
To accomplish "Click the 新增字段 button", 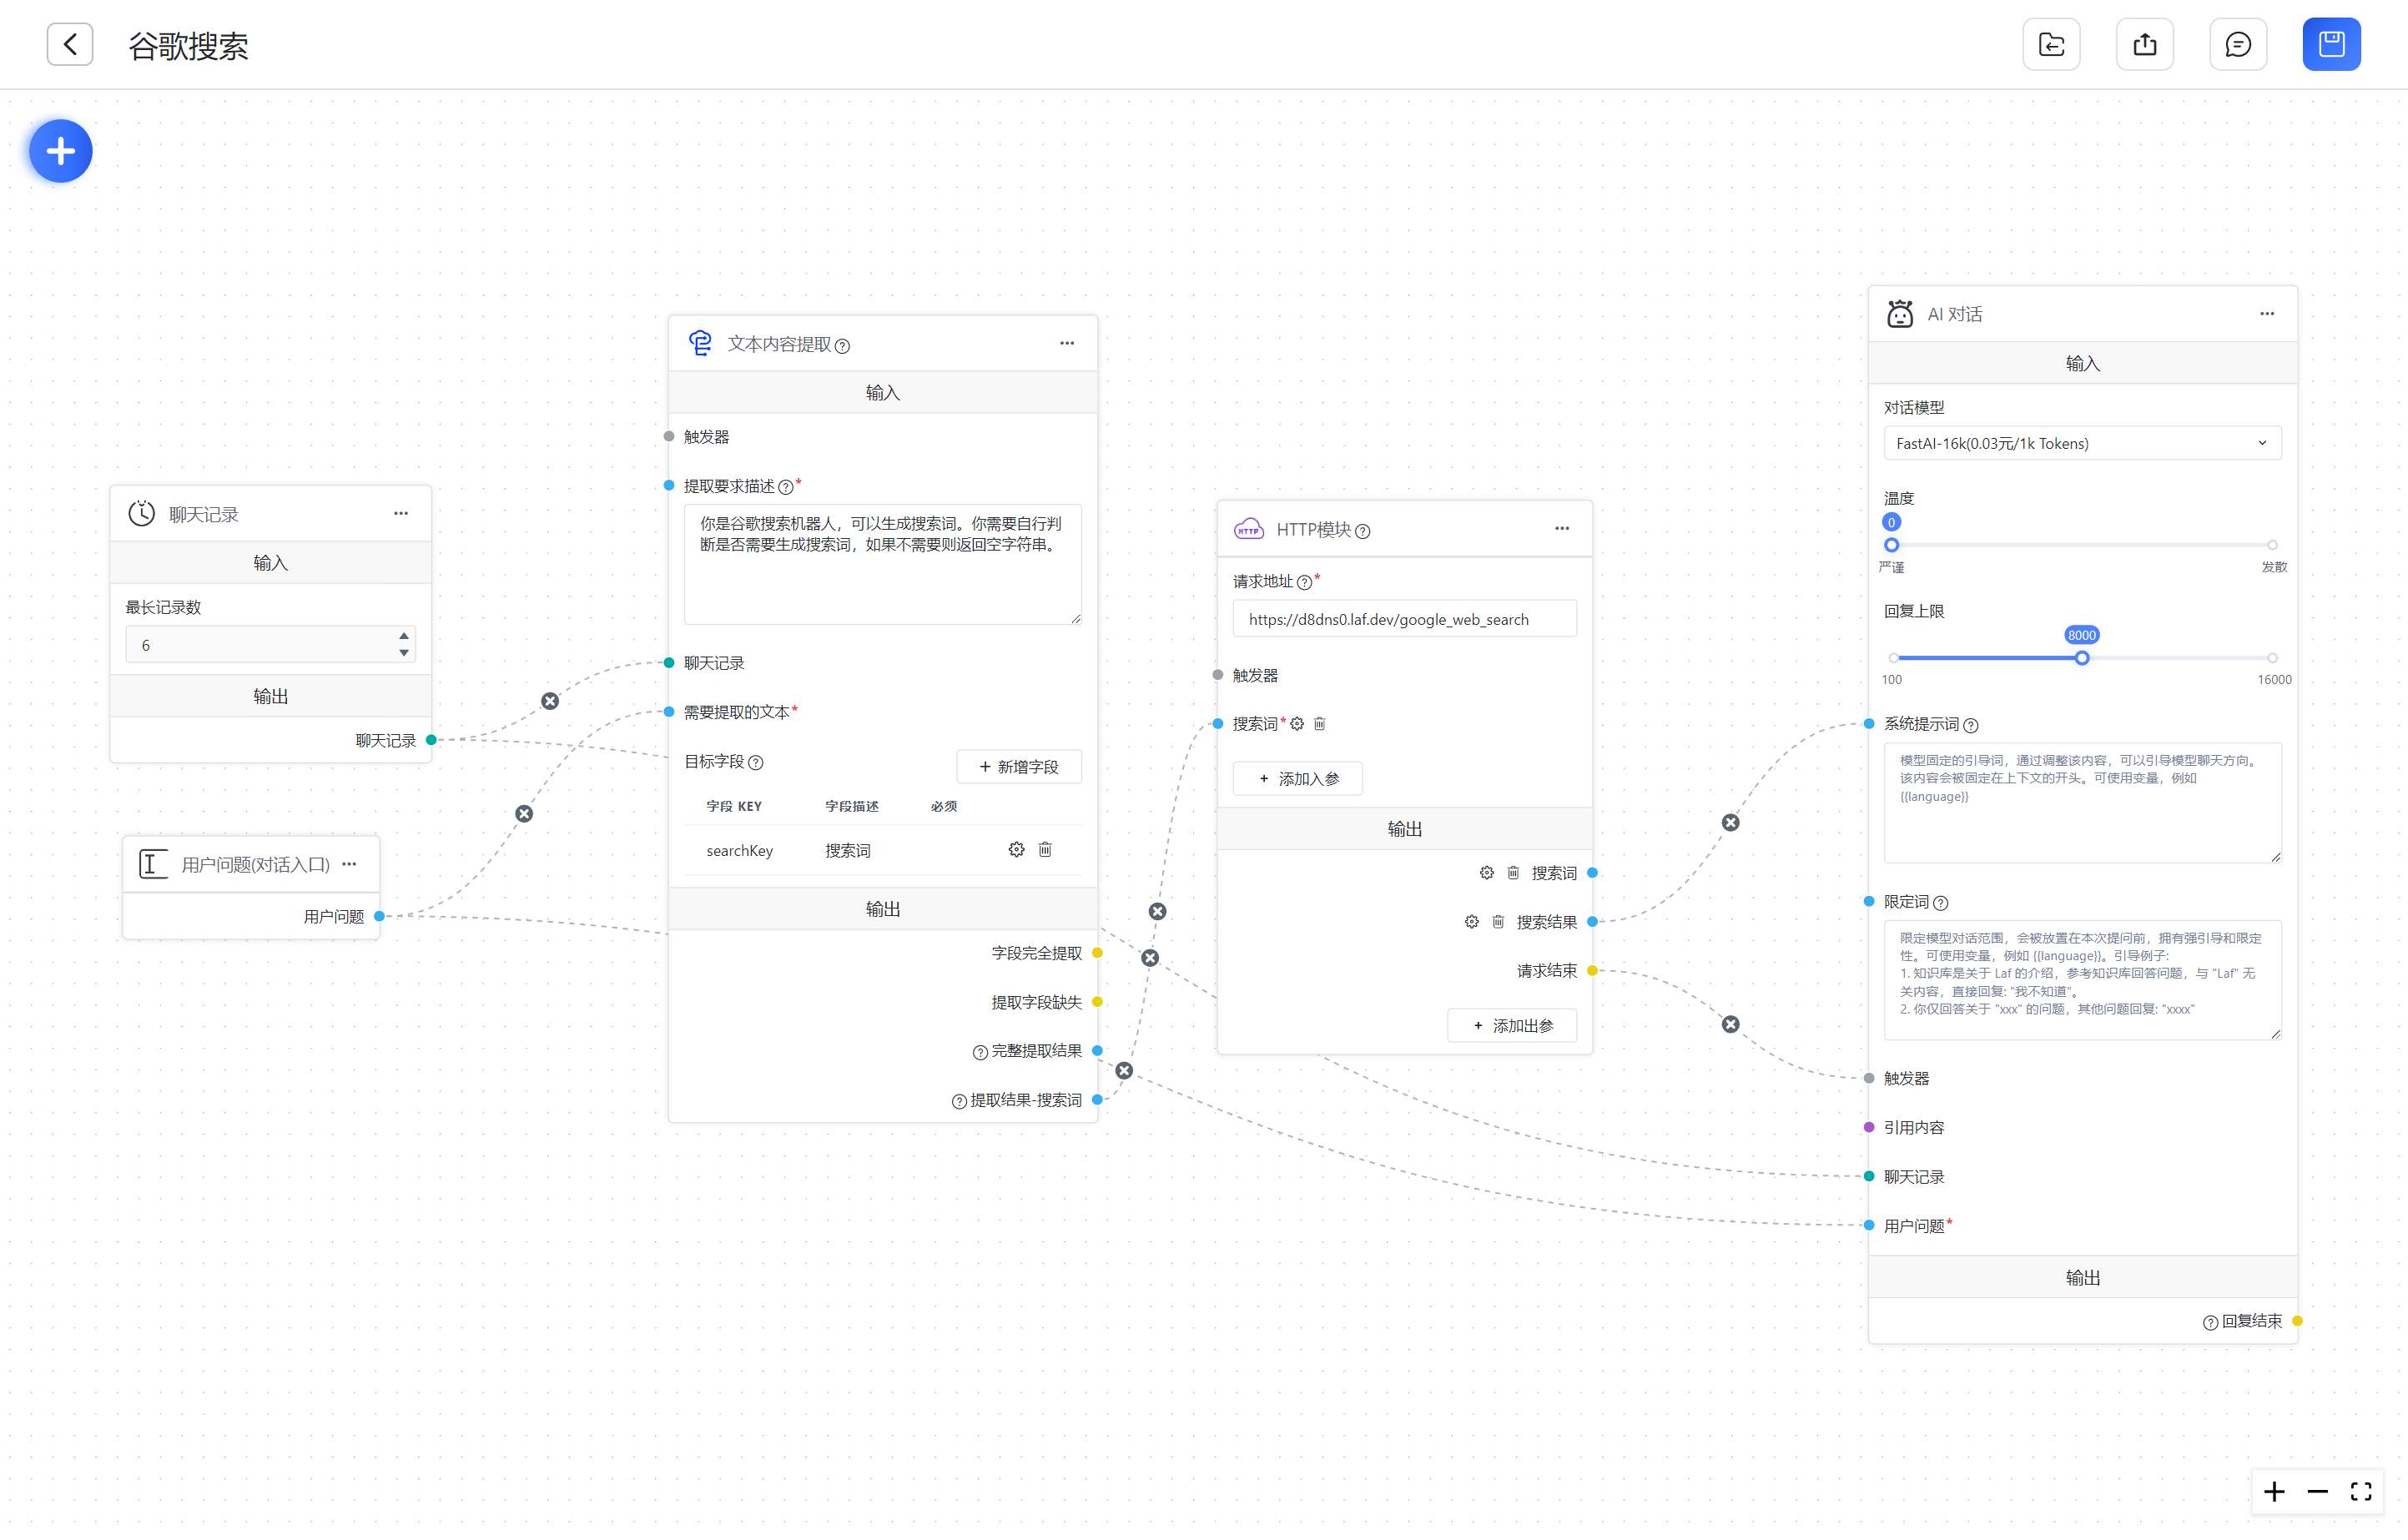I will coord(1018,766).
